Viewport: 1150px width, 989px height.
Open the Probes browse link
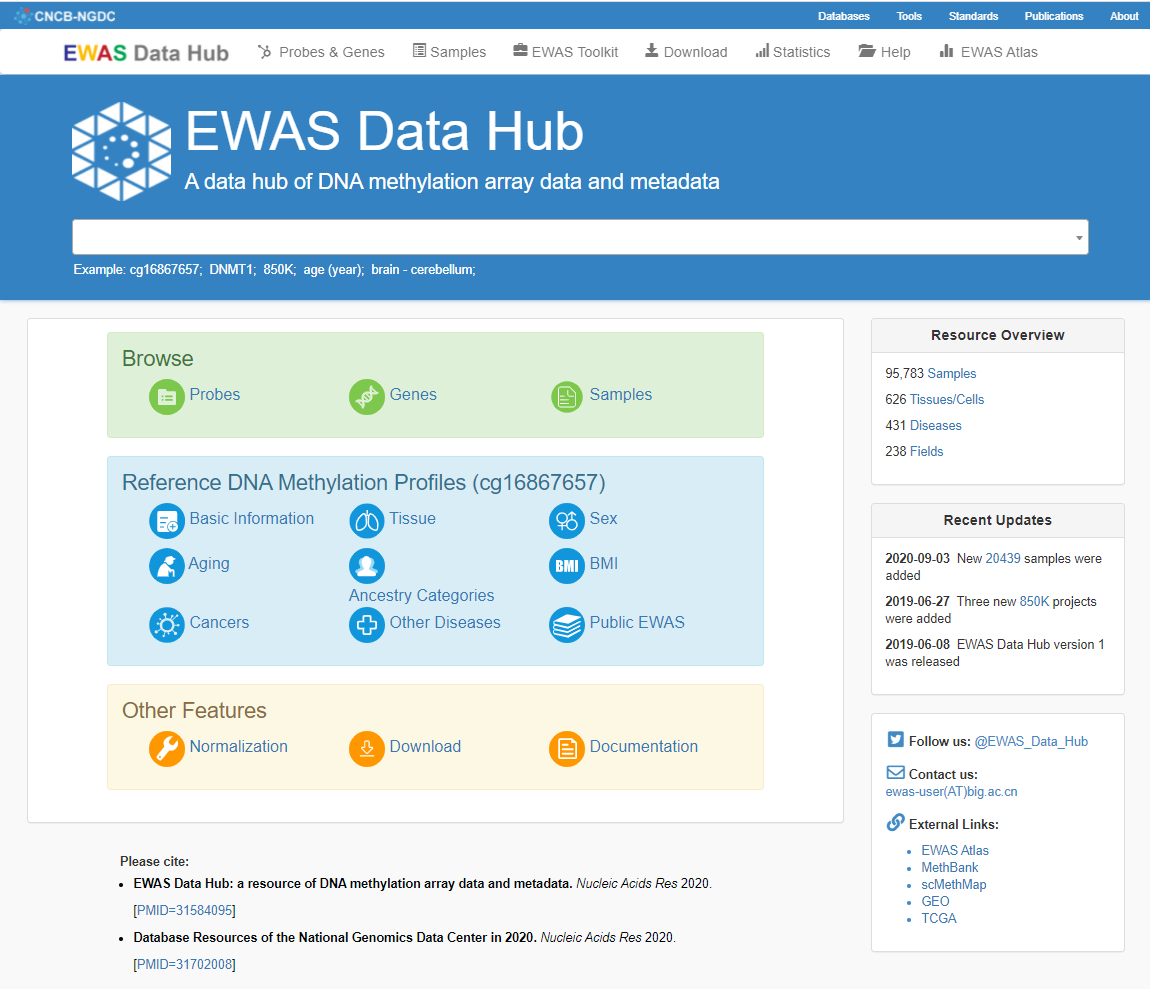(215, 394)
